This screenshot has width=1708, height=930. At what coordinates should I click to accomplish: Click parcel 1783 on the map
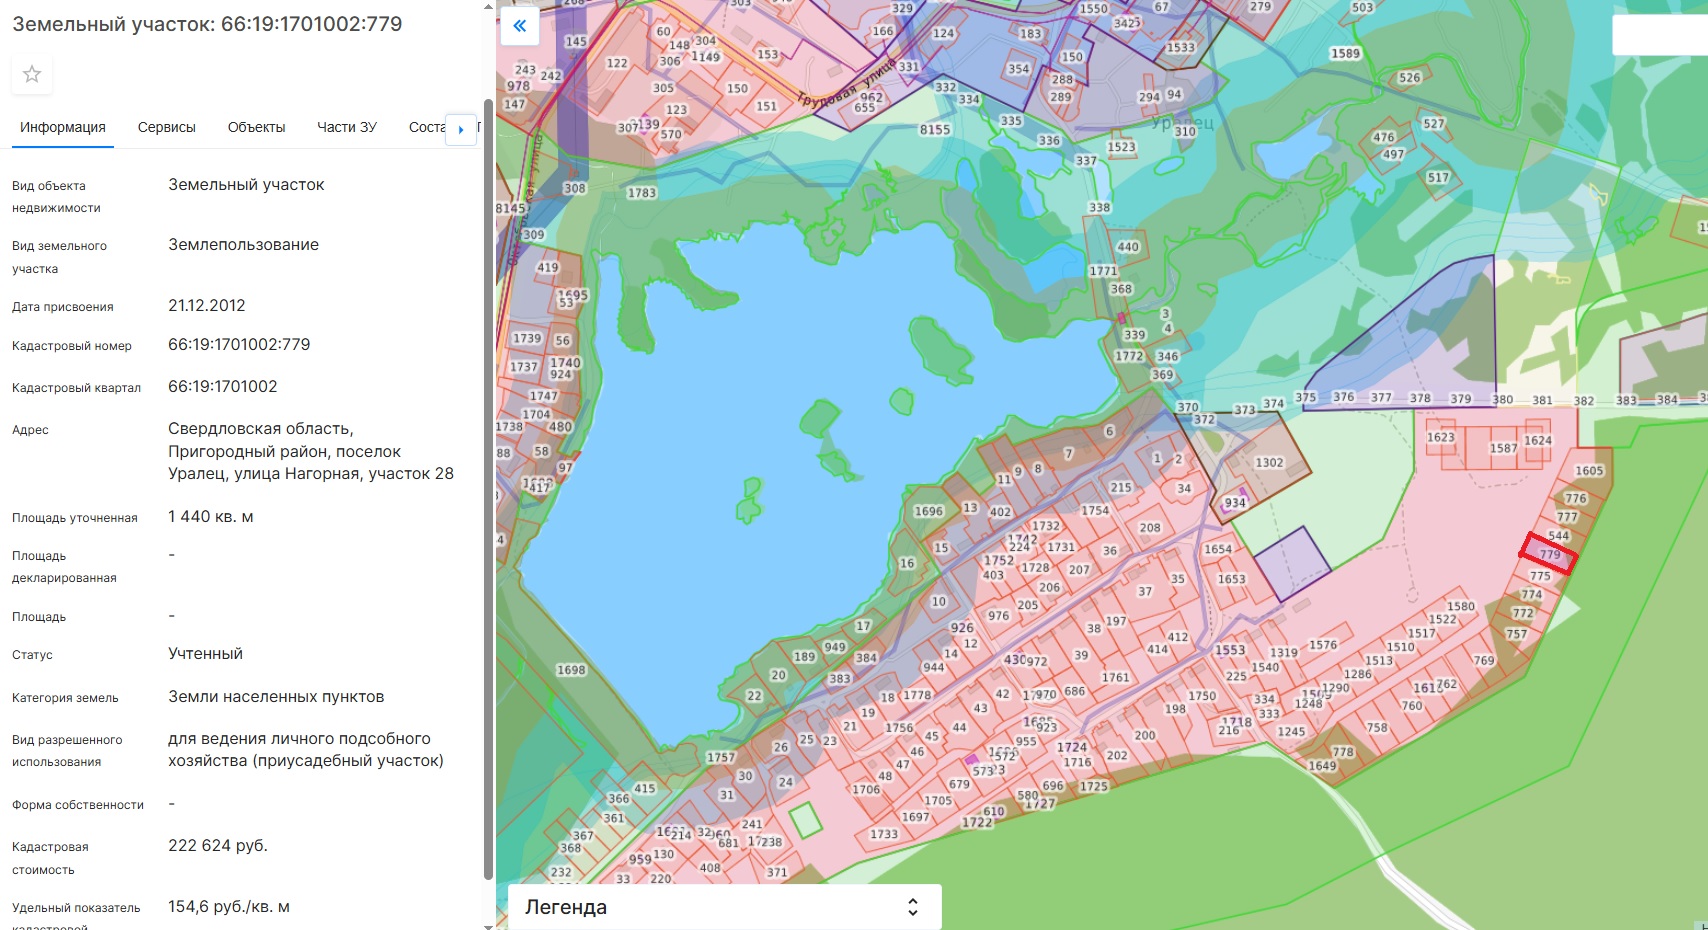[x=641, y=193]
